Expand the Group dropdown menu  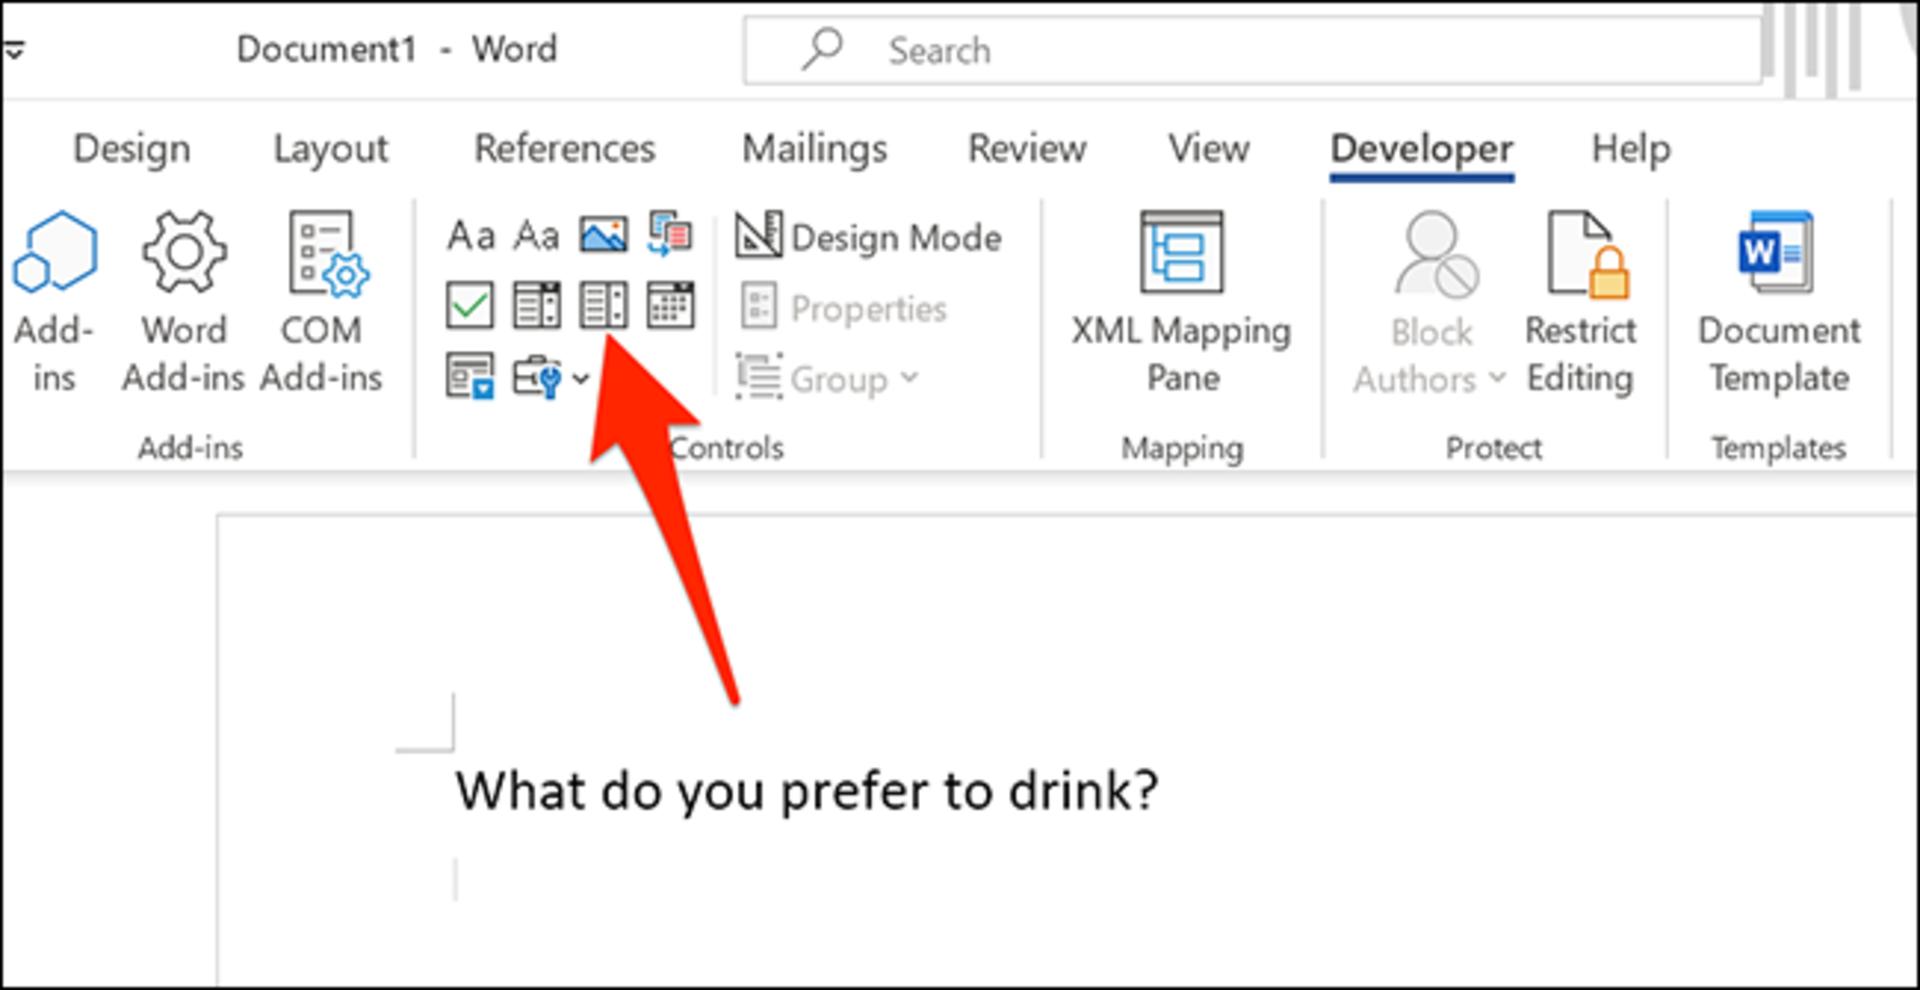(x=828, y=378)
